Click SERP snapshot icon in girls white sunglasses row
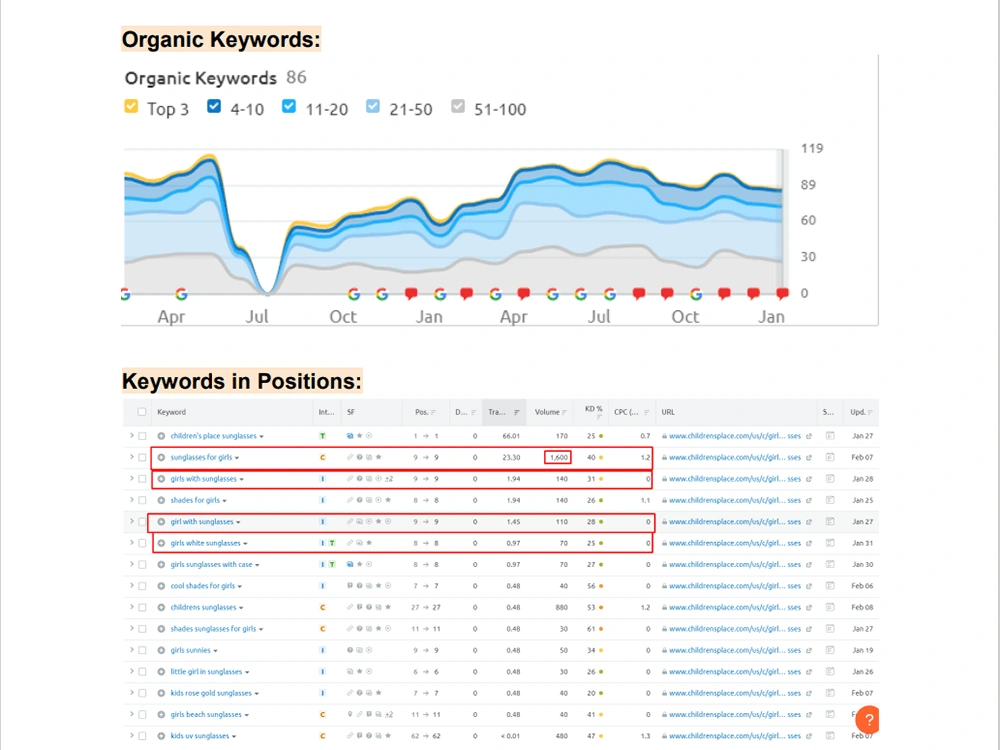 click(830, 543)
